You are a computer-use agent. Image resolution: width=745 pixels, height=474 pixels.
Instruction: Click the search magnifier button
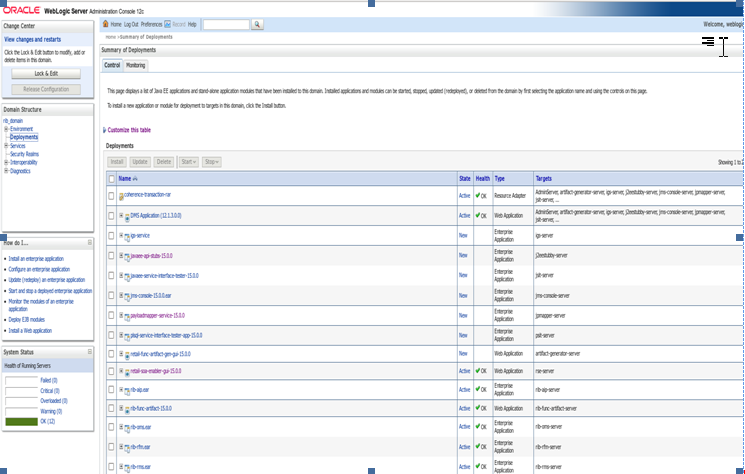(257, 24)
